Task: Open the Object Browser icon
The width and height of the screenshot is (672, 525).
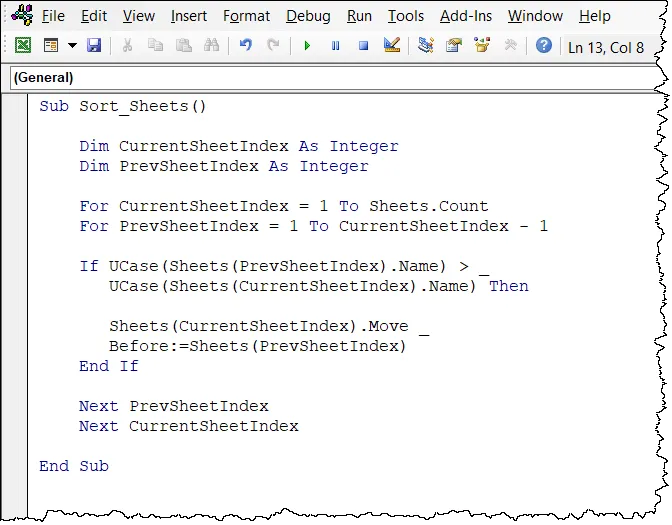Action: (x=482, y=46)
